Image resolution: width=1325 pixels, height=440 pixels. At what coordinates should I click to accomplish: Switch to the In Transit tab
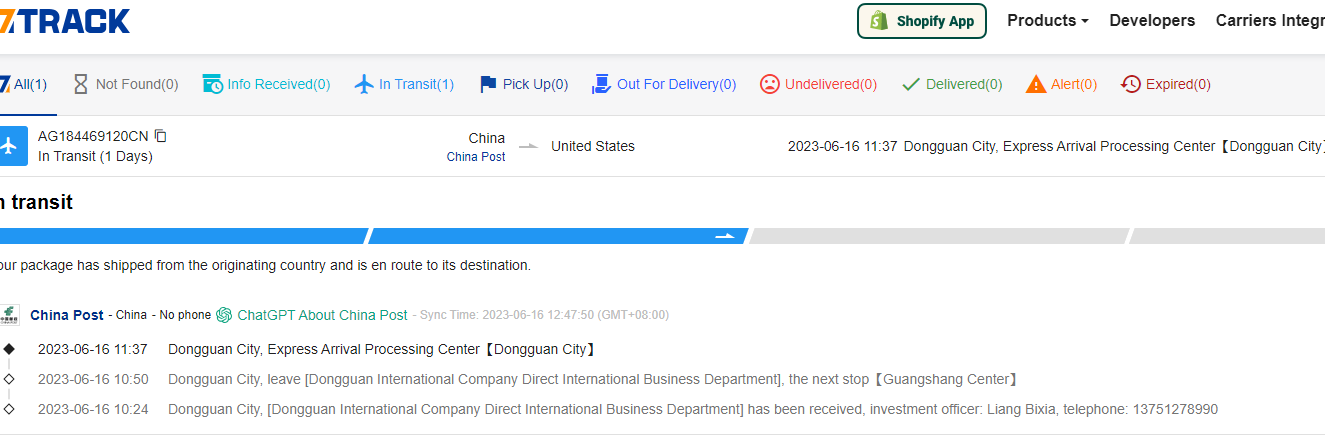[x=405, y=84]
